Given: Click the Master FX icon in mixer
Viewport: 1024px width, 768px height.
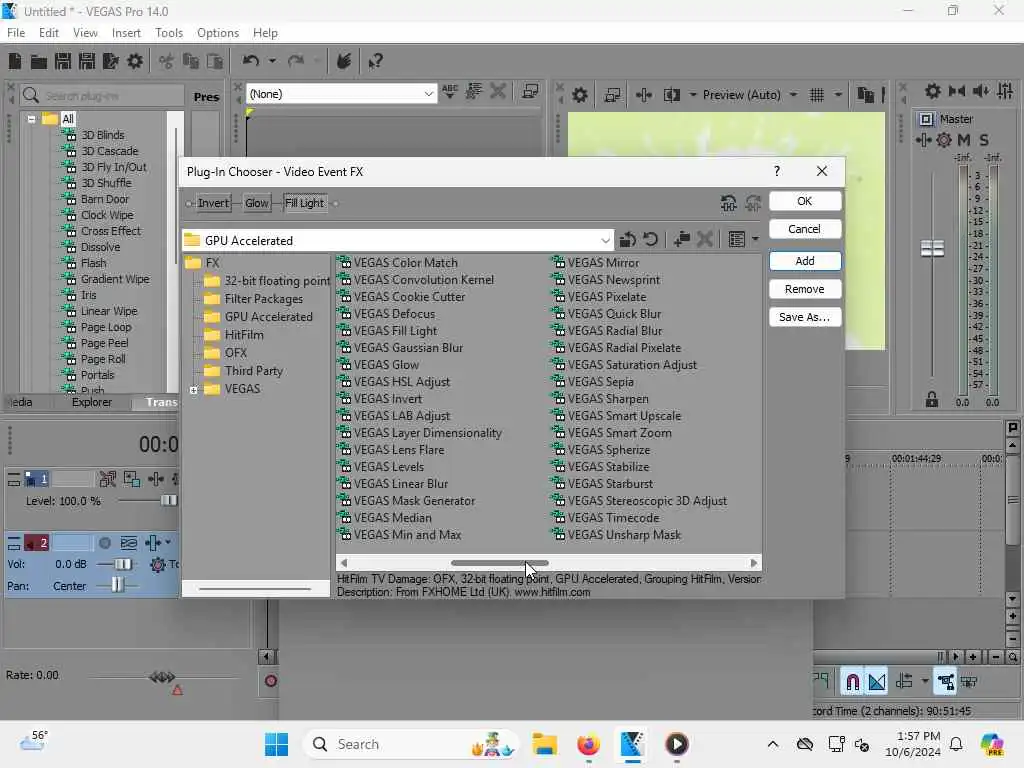Looking at the screenshot, I should click(923, 140).
